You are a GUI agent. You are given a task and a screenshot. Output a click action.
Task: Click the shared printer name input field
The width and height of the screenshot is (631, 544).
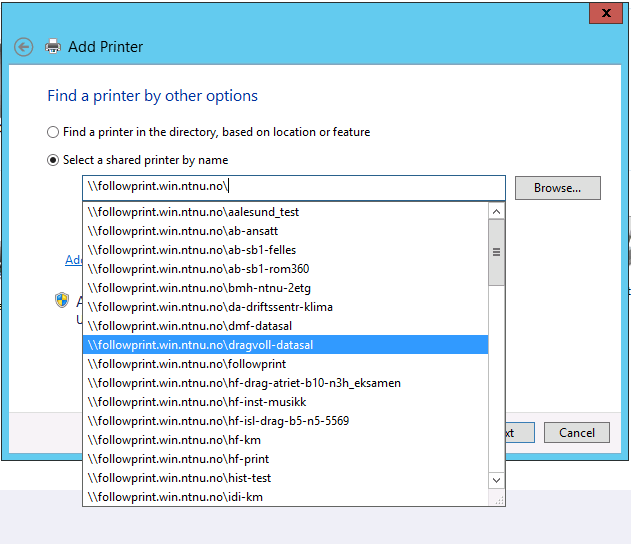coord(294,188)
